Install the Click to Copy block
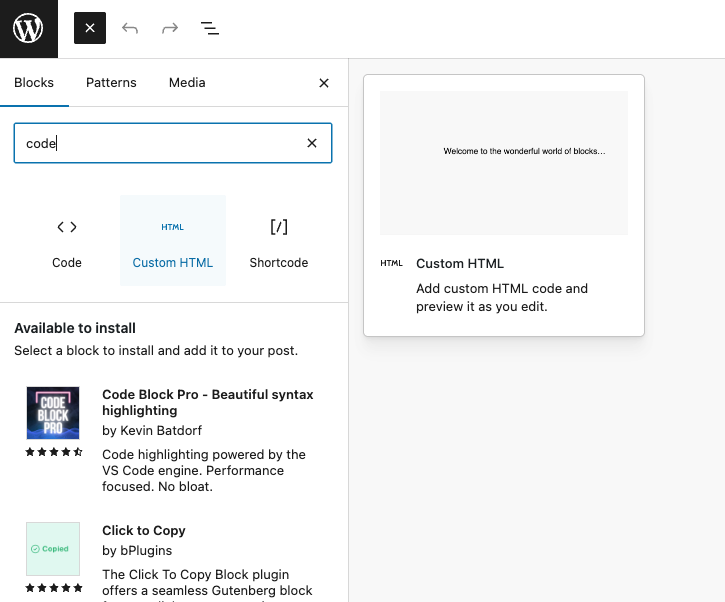This screenshot has width=725, height=602. point(144,531)
